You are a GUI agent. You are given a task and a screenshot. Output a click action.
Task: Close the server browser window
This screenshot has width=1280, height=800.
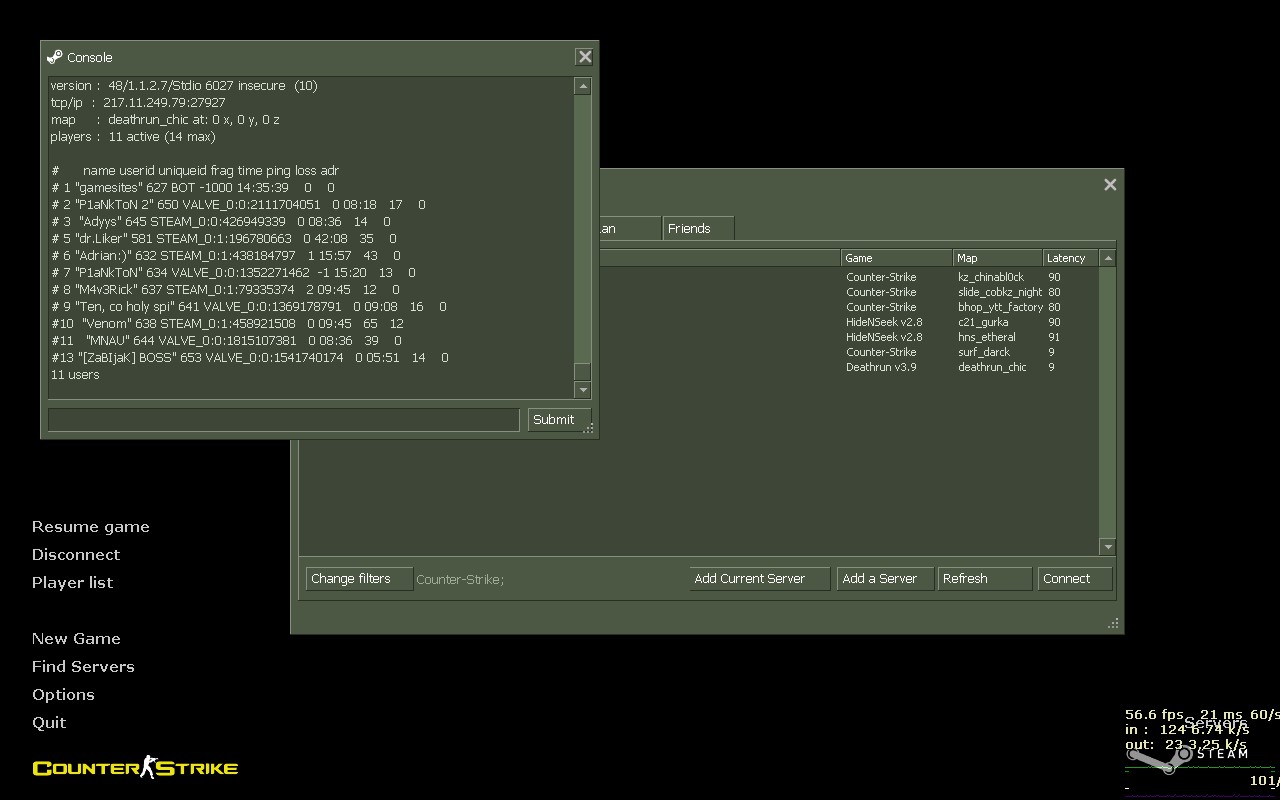[1110, 184]
